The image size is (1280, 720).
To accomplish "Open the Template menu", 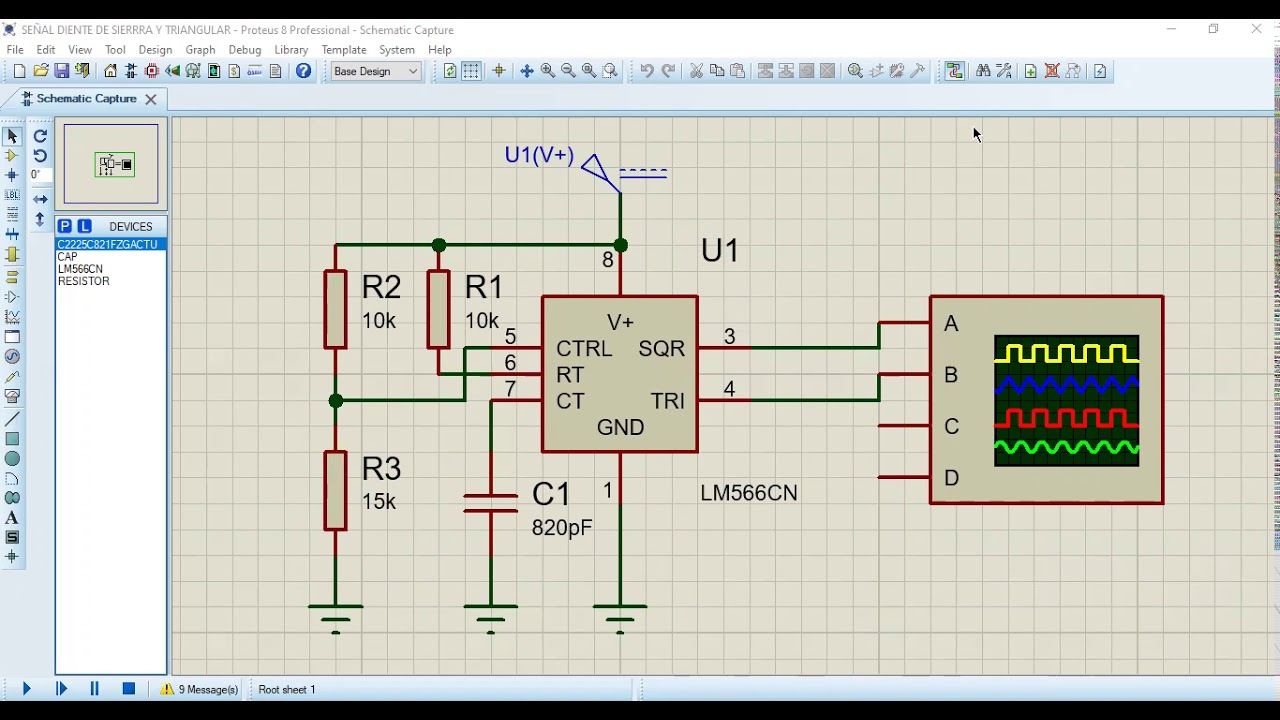I will point(344,50).
